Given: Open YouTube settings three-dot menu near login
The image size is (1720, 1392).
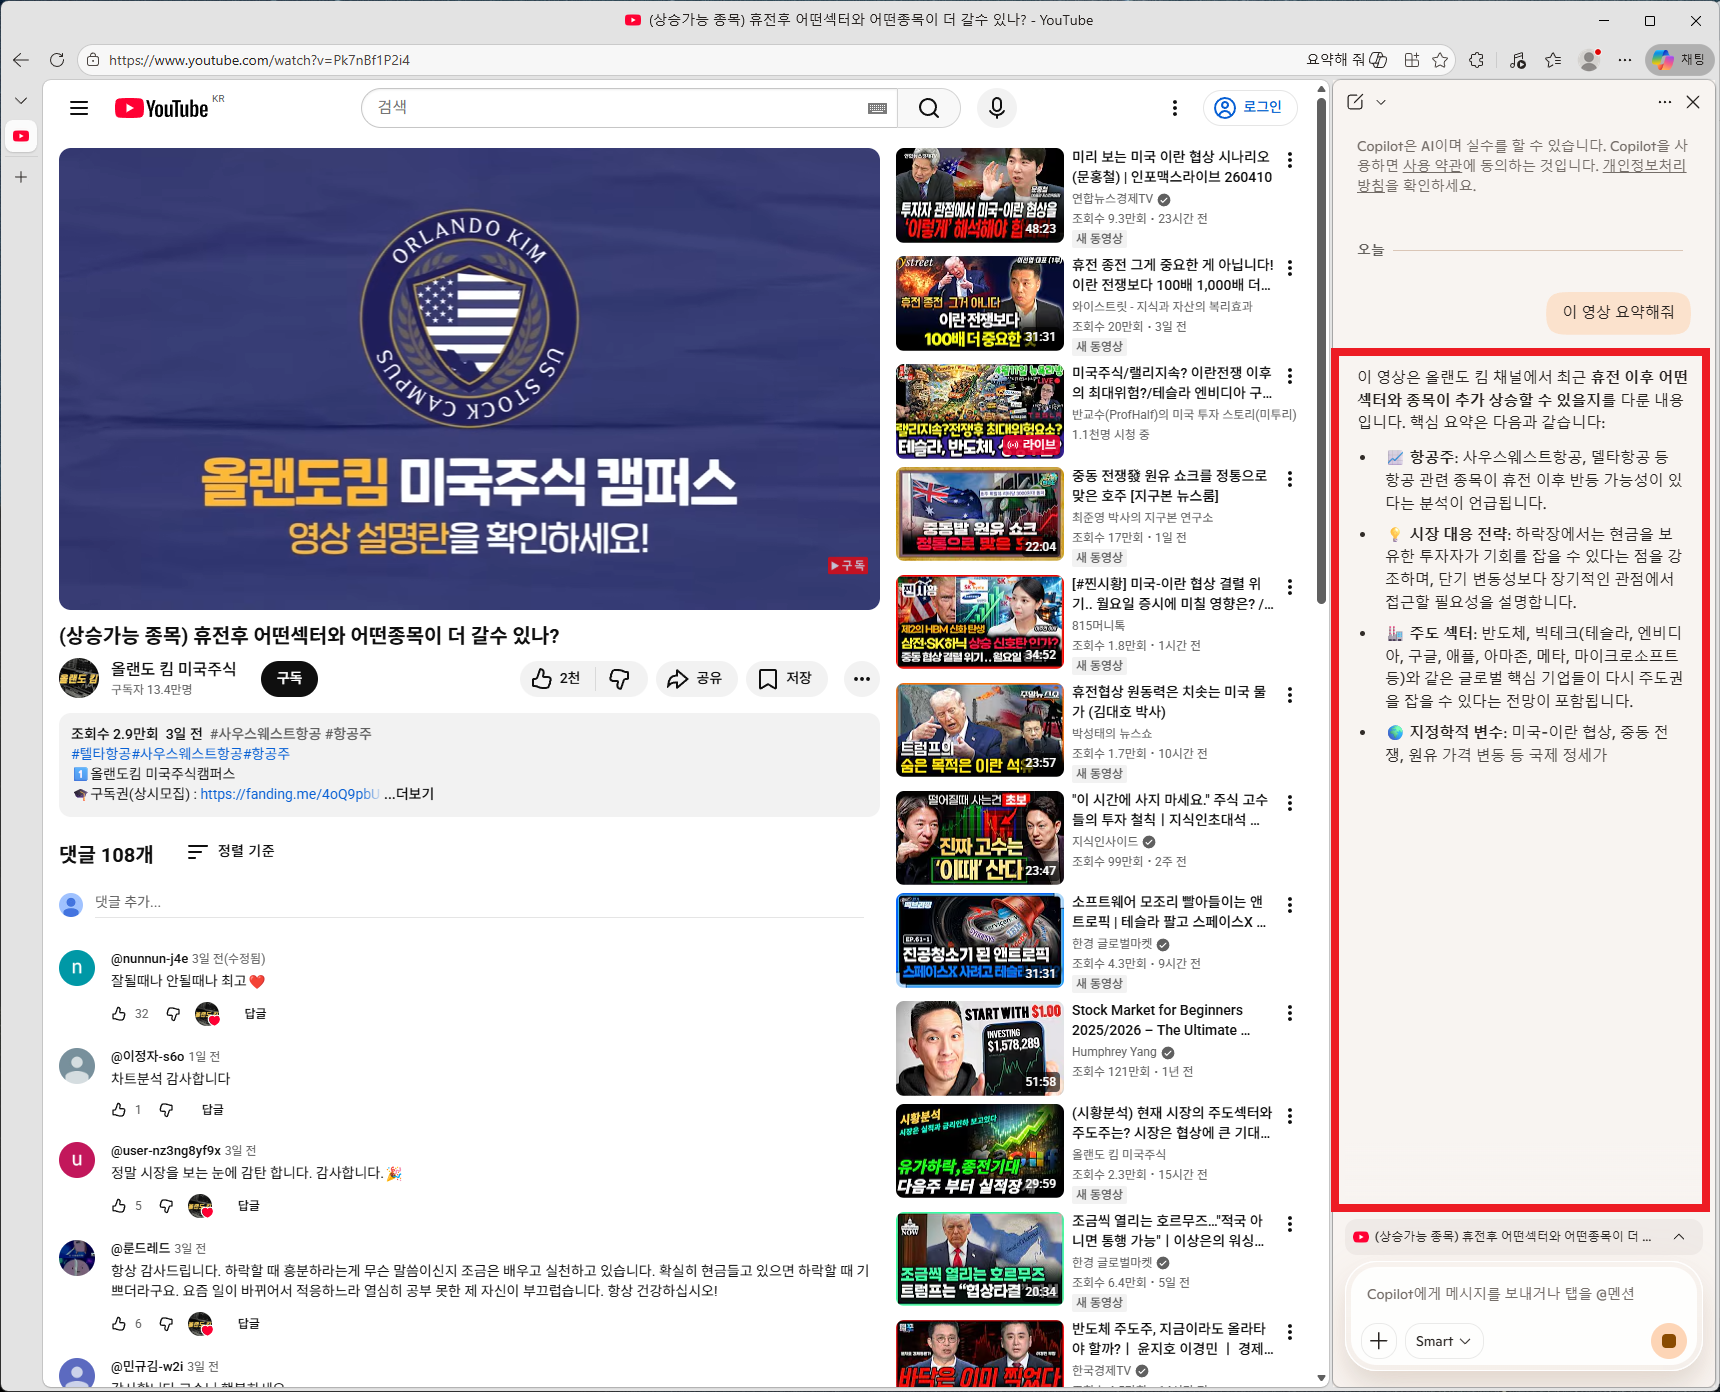Looking at the screenshot, I should 1174,108.
